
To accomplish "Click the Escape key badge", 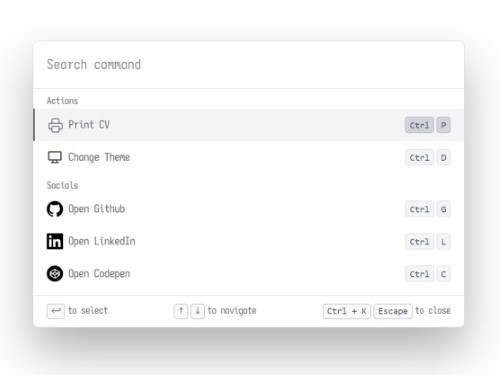I will pyautogui.click(x=393, y=311).
